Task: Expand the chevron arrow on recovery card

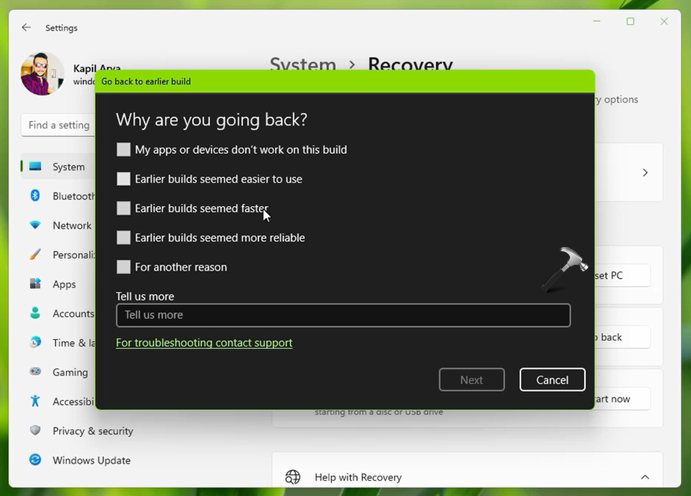Action: click(645, 173)
